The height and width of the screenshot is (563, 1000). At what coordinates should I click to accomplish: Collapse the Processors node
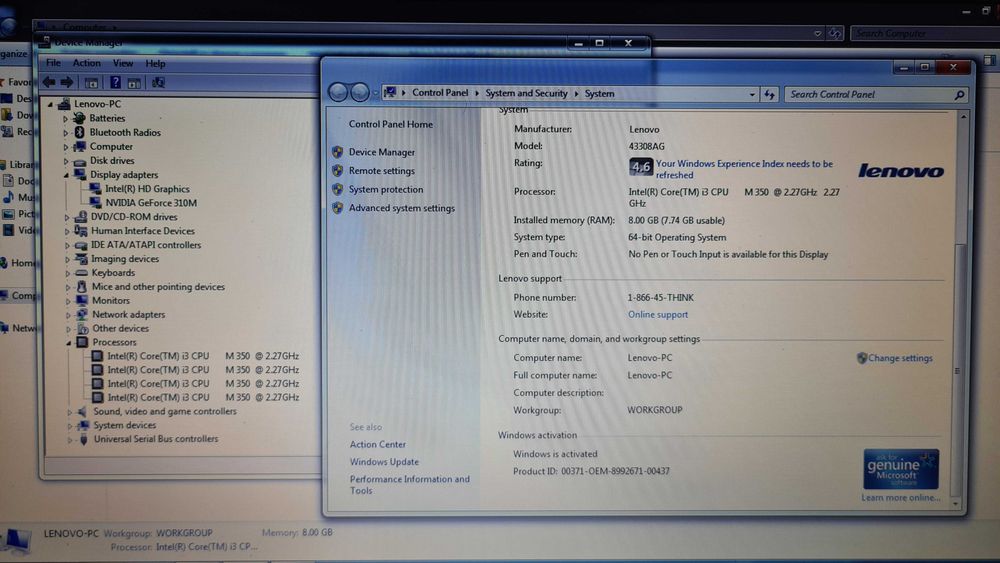click(68, 342)
